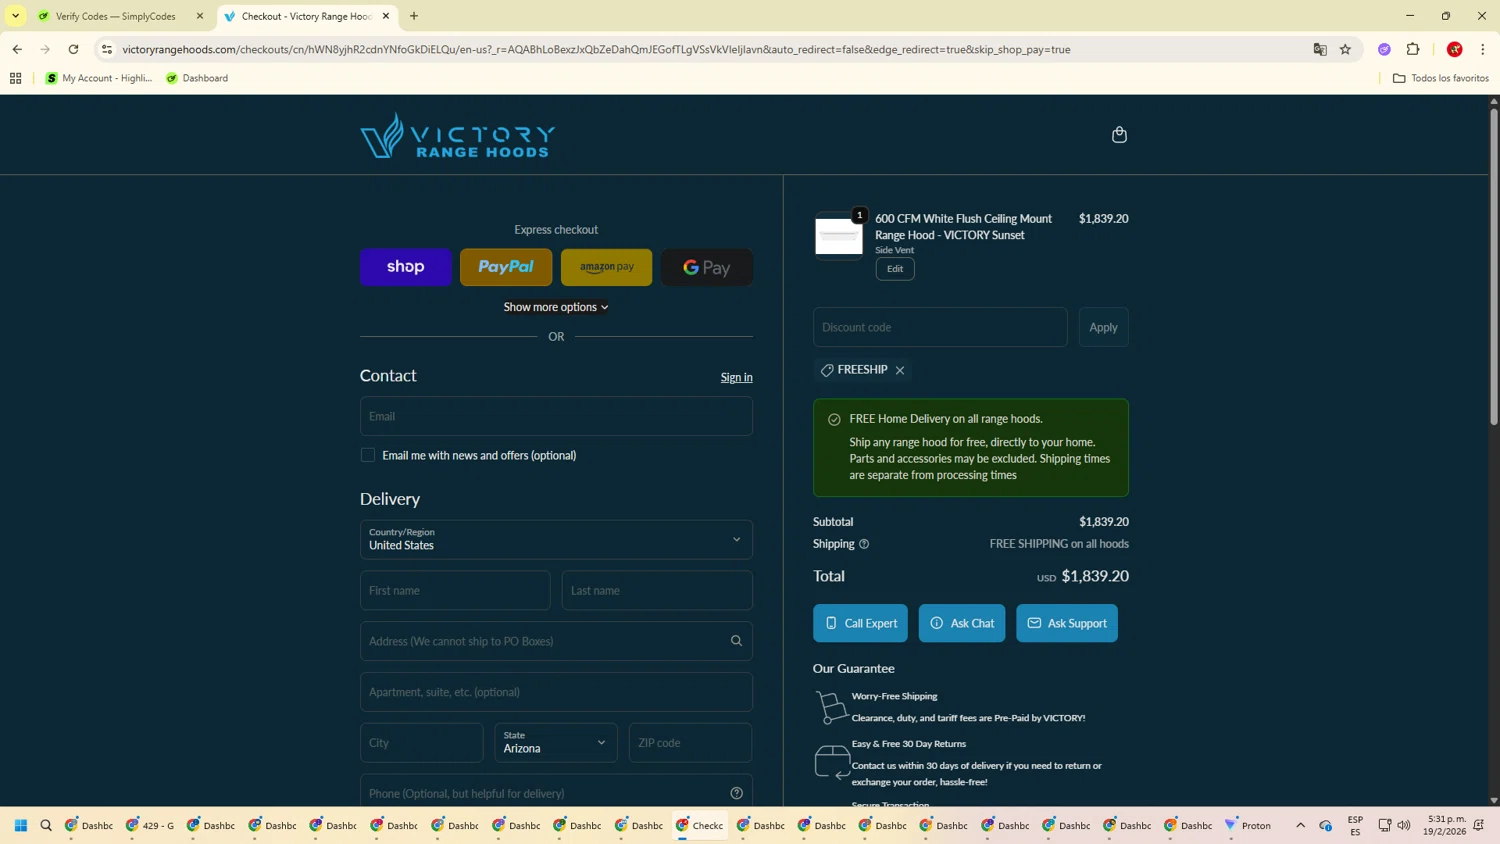Choose Amazon Pay express checkout
1500x844 pixels.
coord(607,267)
